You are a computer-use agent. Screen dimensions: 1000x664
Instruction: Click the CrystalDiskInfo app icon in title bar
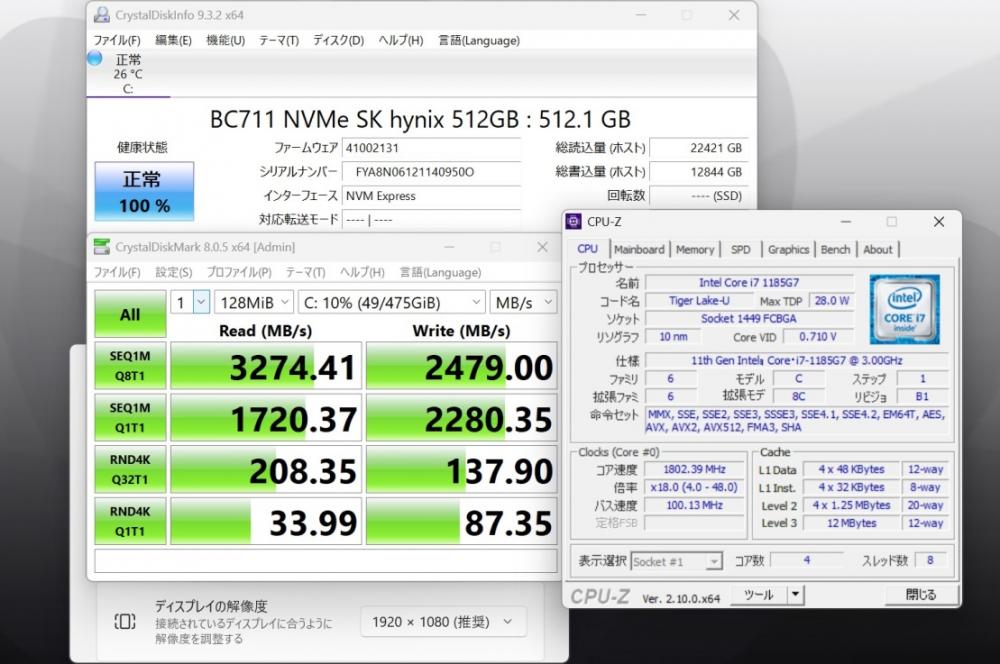101,15
